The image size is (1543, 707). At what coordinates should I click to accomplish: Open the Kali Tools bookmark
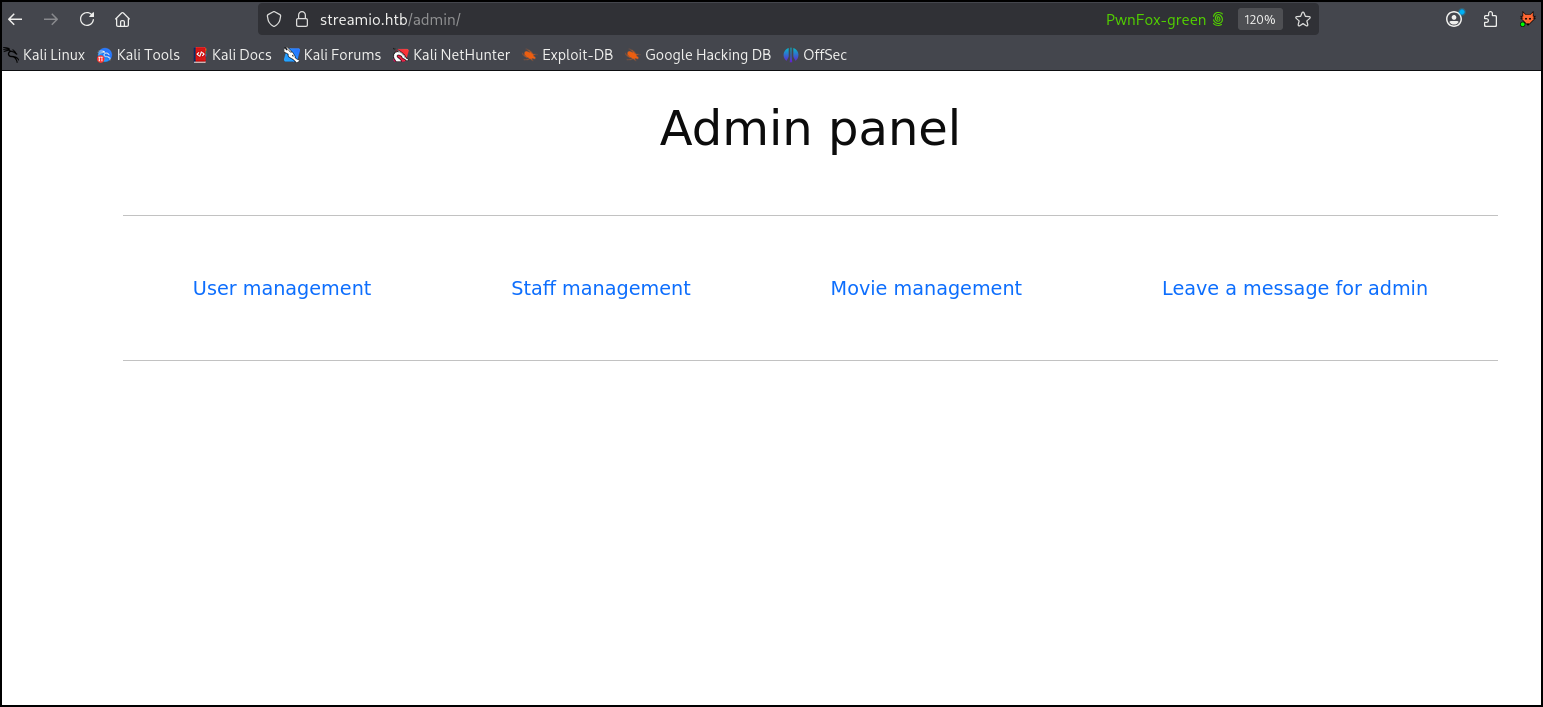(139, 55)
